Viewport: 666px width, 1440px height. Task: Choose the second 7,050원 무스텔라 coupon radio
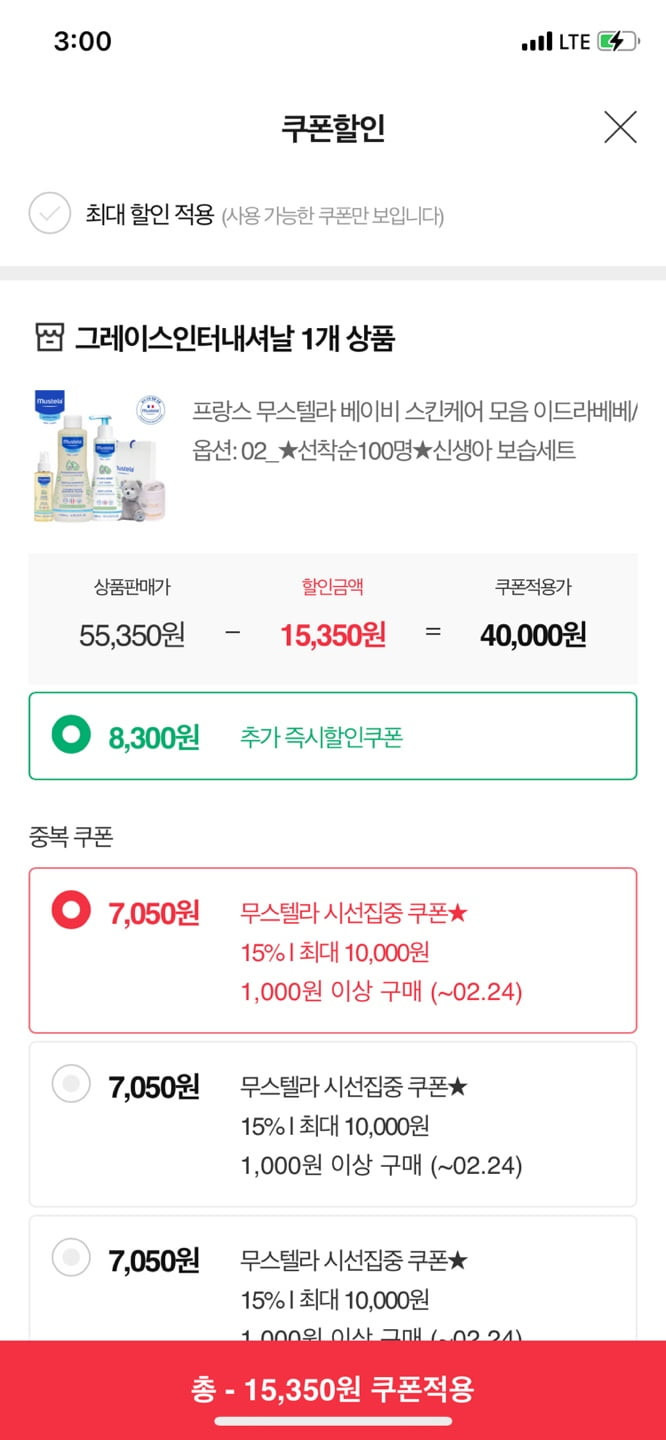coord(71,1084)
